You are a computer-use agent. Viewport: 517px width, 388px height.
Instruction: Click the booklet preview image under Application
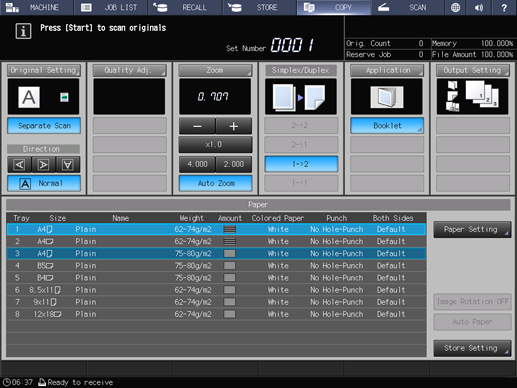point(387,97)
